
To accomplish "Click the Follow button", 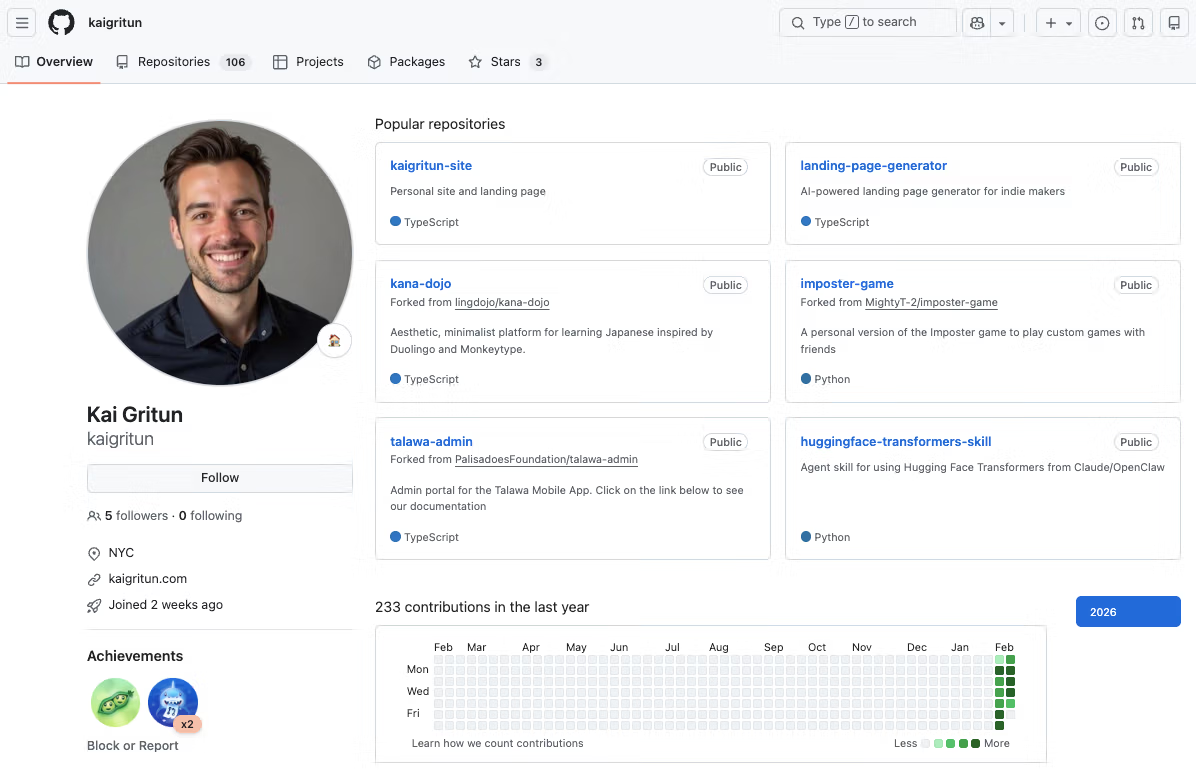I will click(x=220, y=478).
